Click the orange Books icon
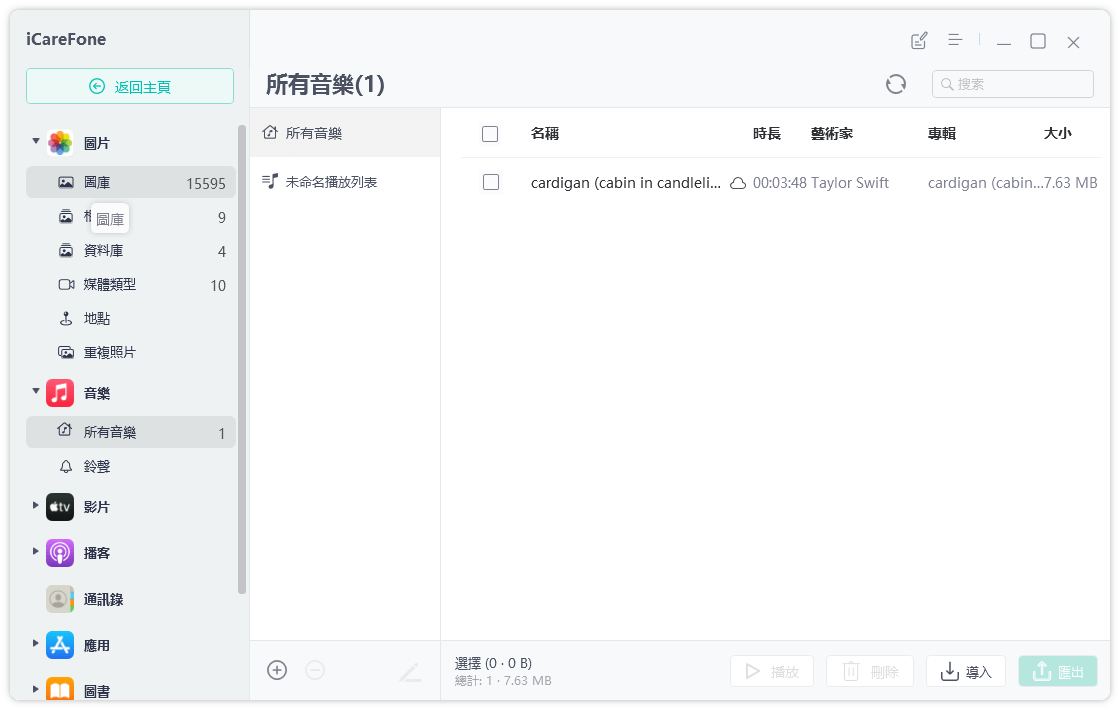The image size is (1120, 710). (60, 689)
